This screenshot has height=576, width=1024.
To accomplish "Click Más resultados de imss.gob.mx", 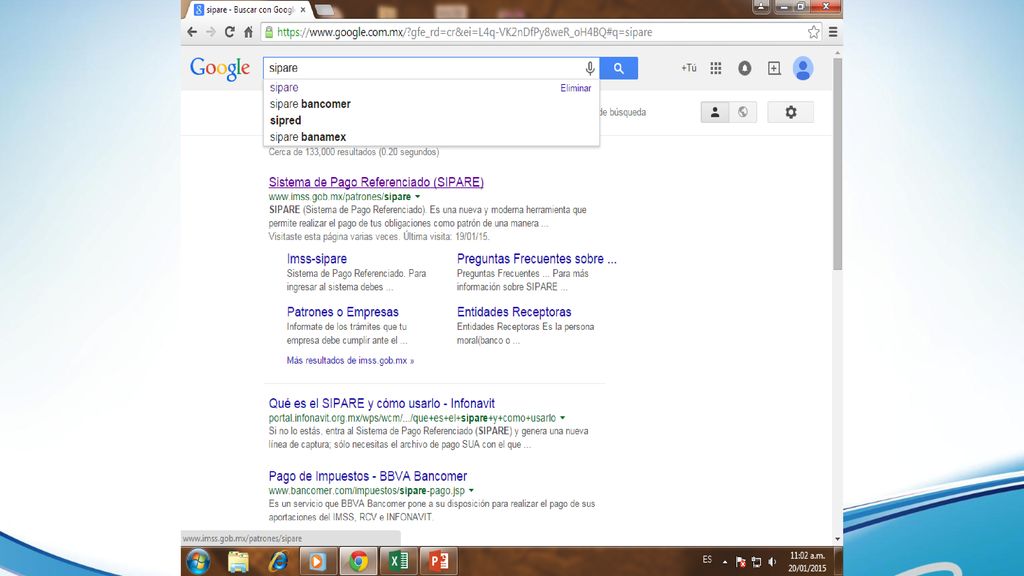I will (350, 360).
